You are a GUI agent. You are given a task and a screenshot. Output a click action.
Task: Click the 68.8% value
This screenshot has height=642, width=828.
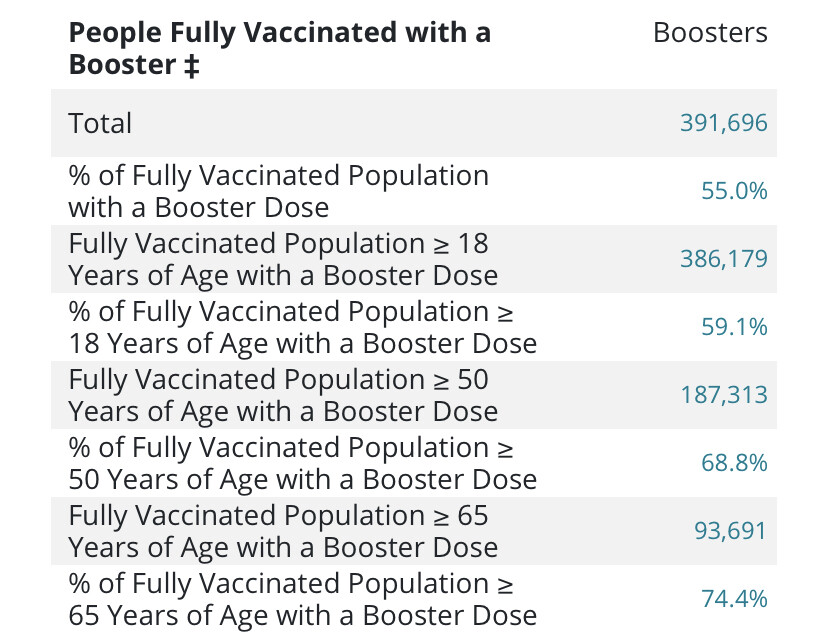(734, 463)
